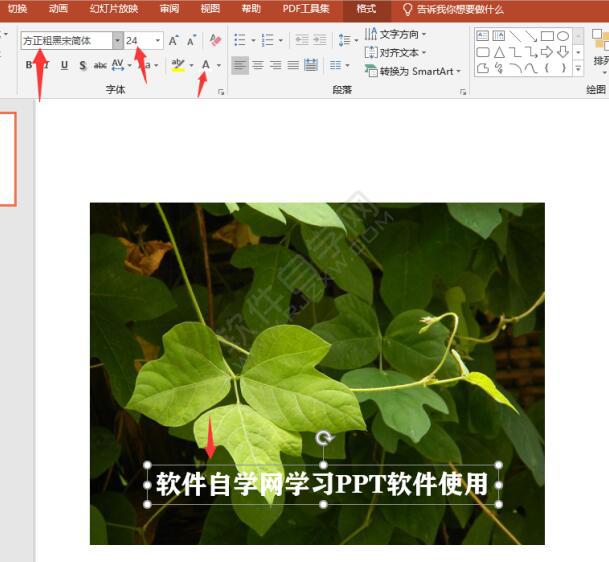Expand the shapes gallery more button
This screenshot has width=609, height=562.
click(x=578, y=68)
